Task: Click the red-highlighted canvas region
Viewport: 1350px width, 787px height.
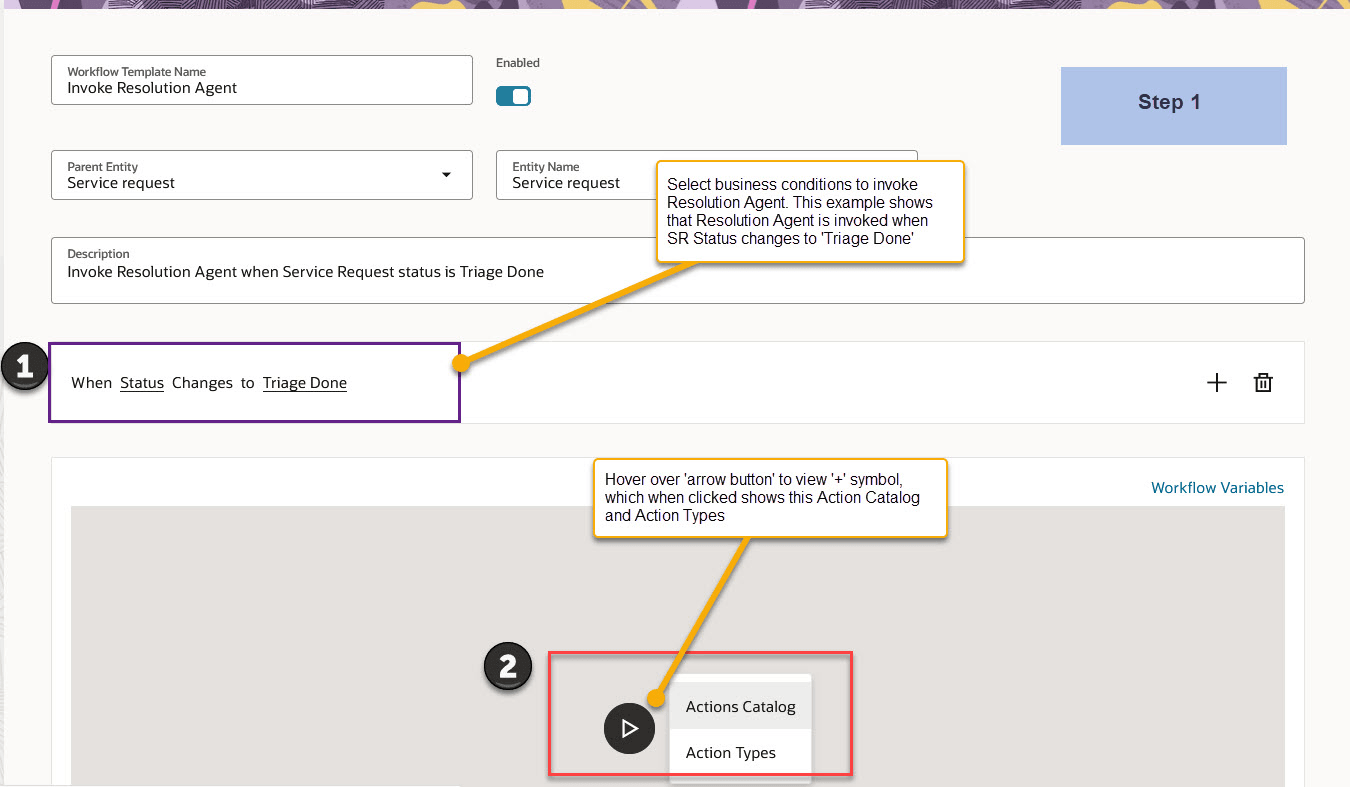Action: coord(700,715)
